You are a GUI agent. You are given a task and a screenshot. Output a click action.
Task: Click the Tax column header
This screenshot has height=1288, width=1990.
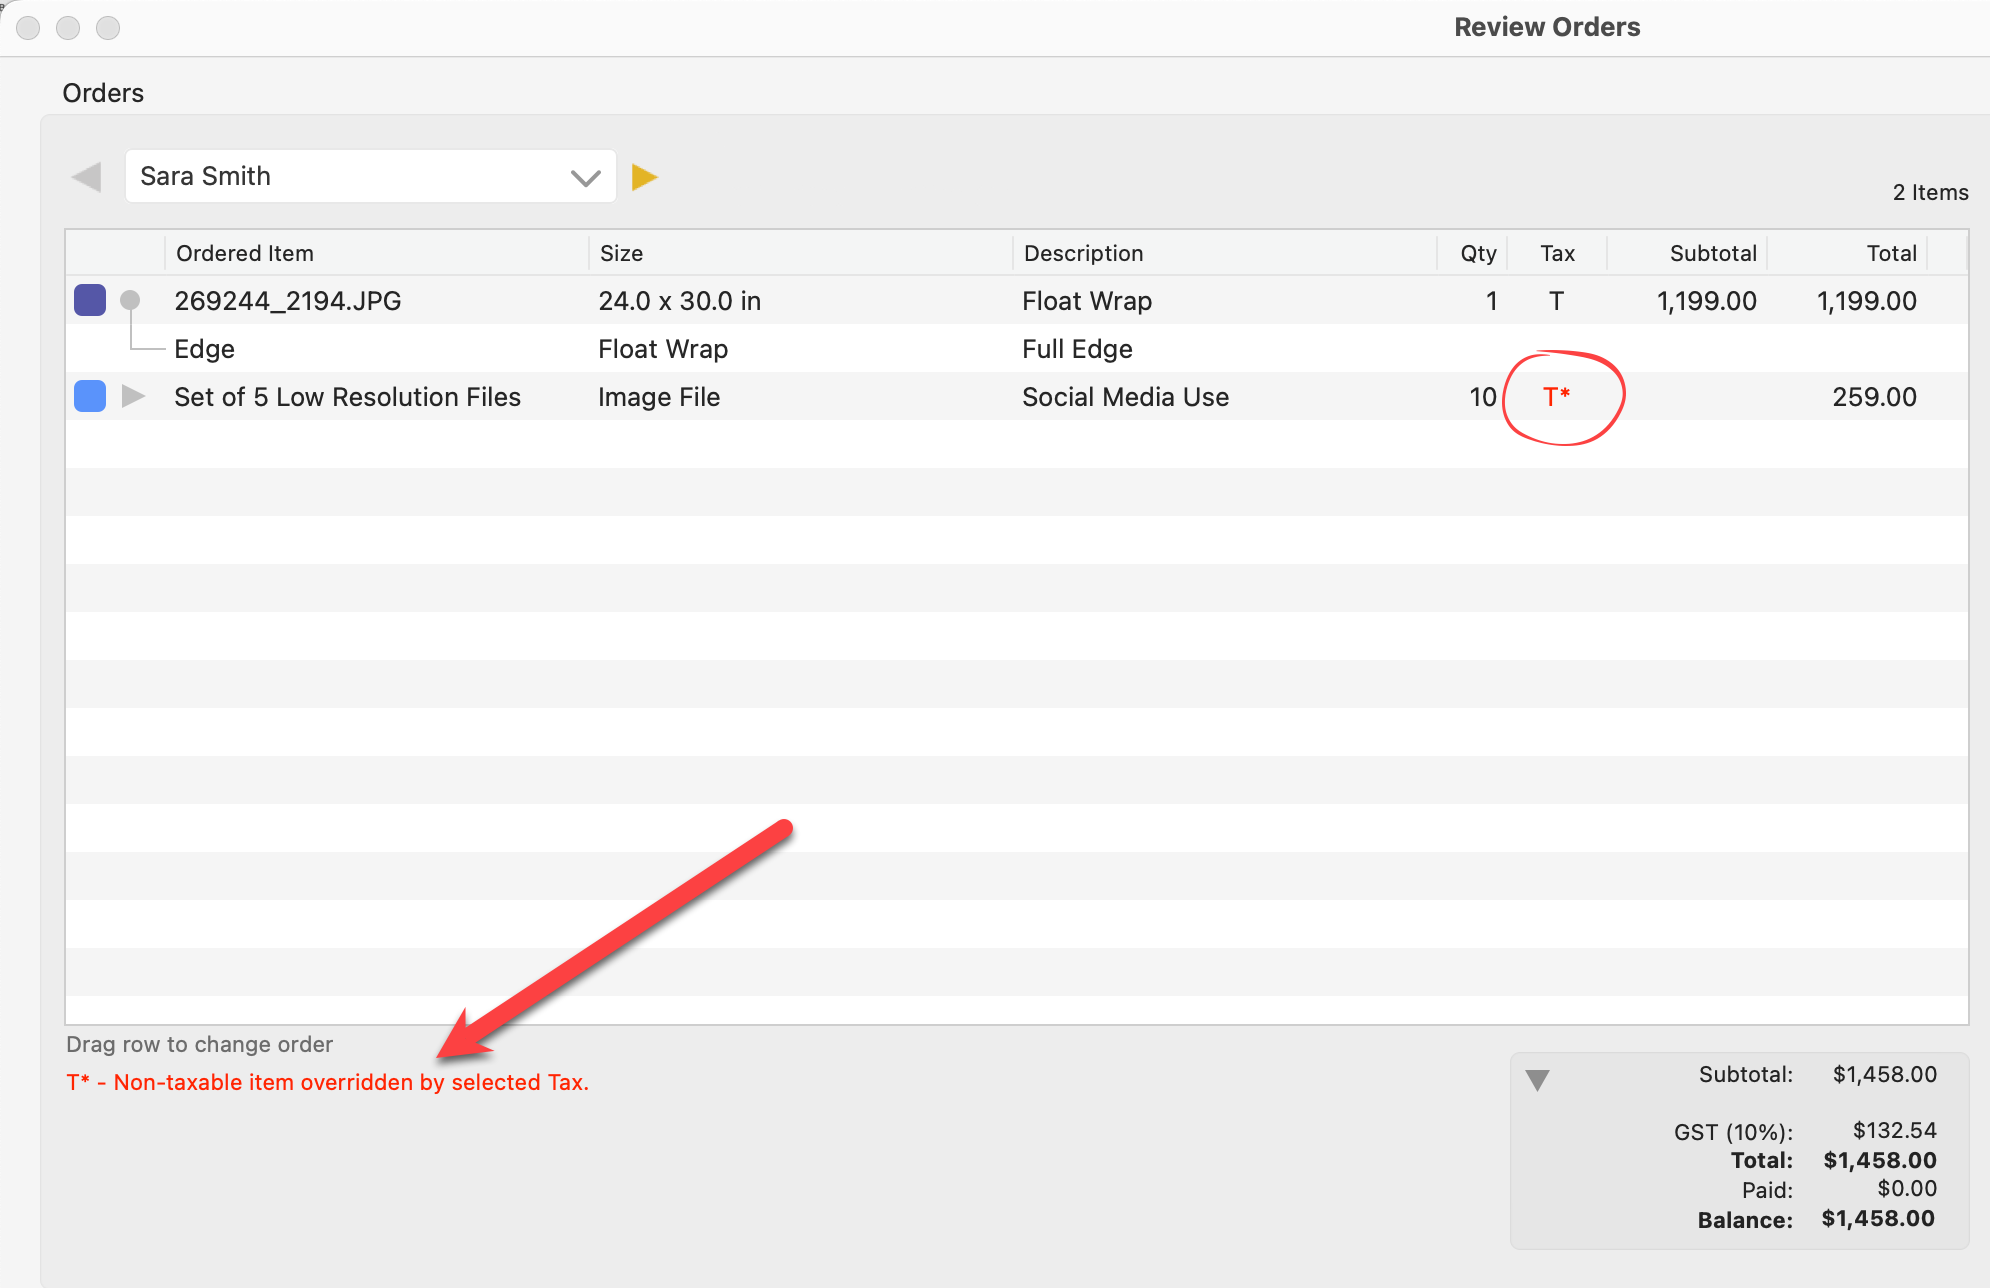1557,253
